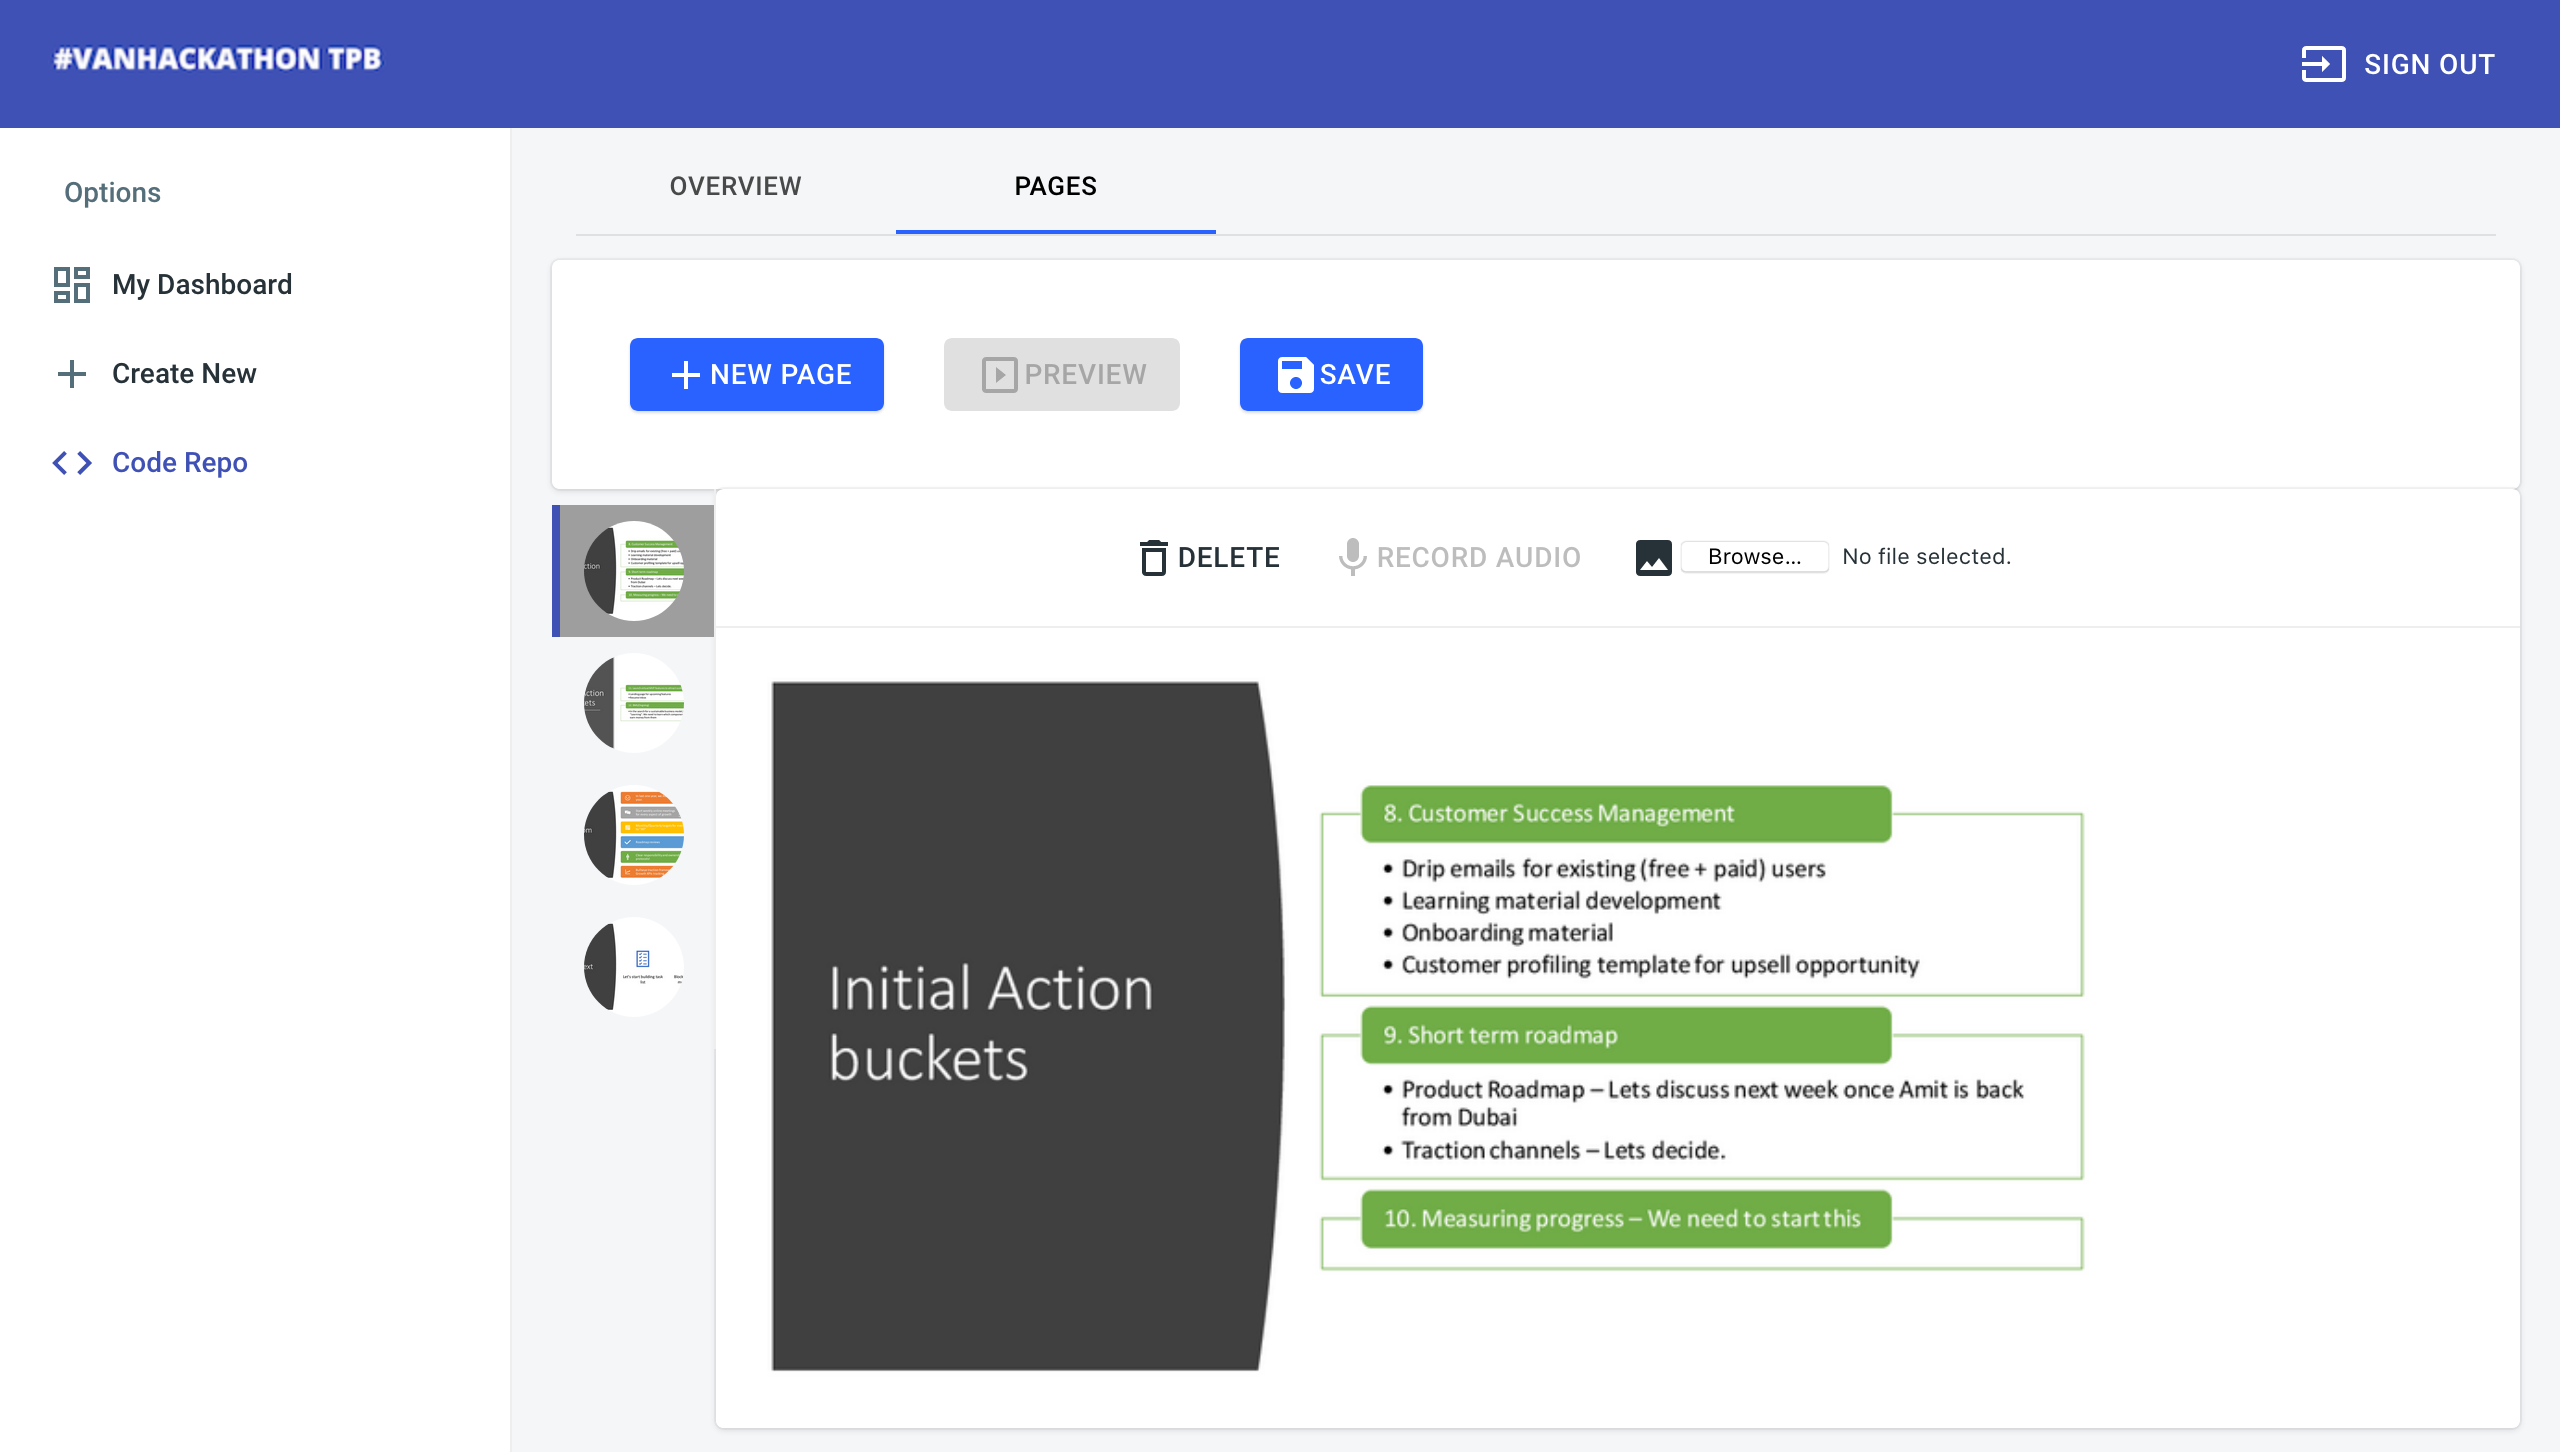Click the Delete trash icon

pyautogui.click(x=1153, y=557)
